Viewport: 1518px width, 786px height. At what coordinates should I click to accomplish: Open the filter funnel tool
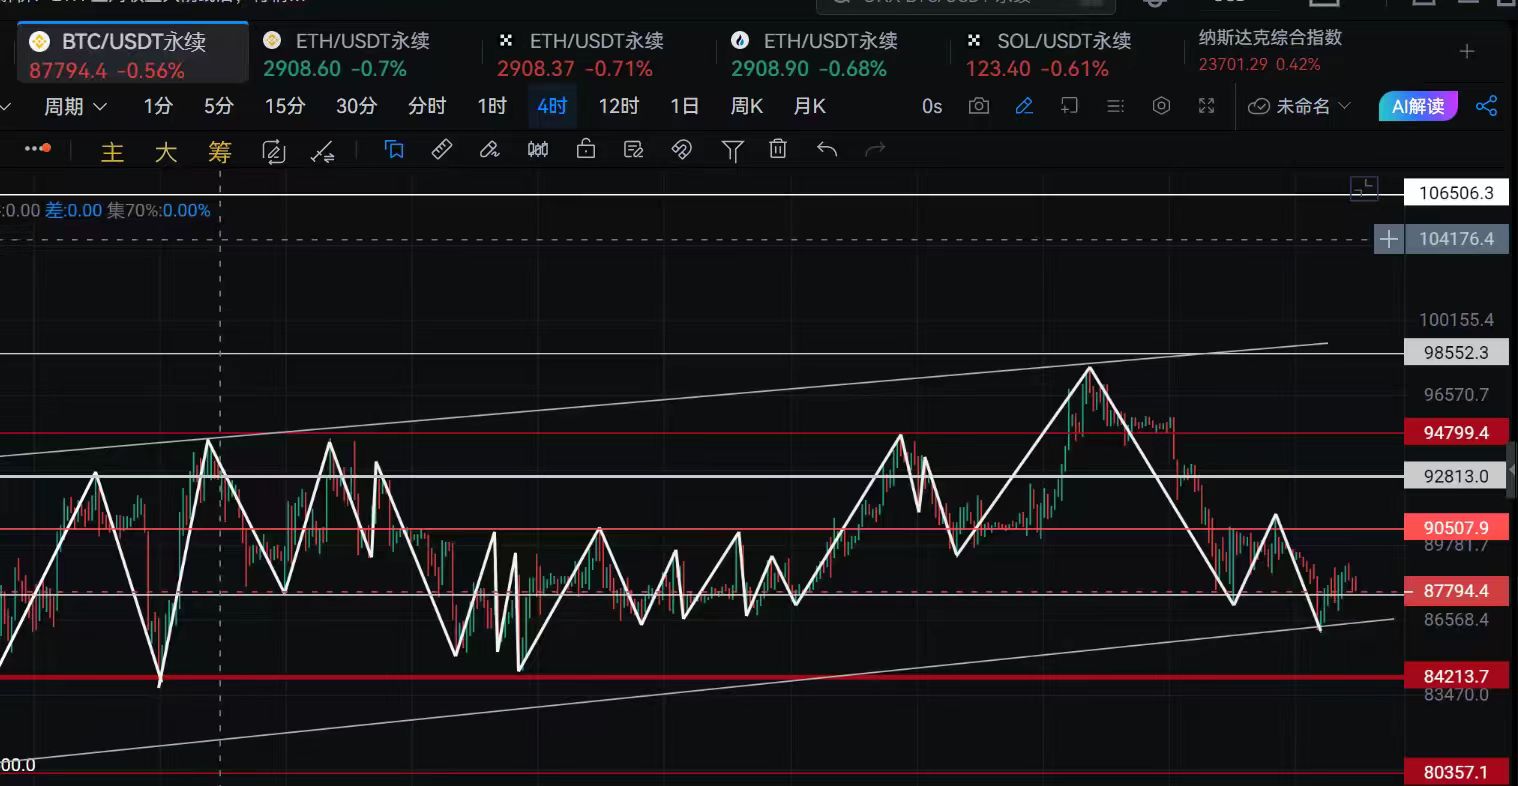pos(732,150)
